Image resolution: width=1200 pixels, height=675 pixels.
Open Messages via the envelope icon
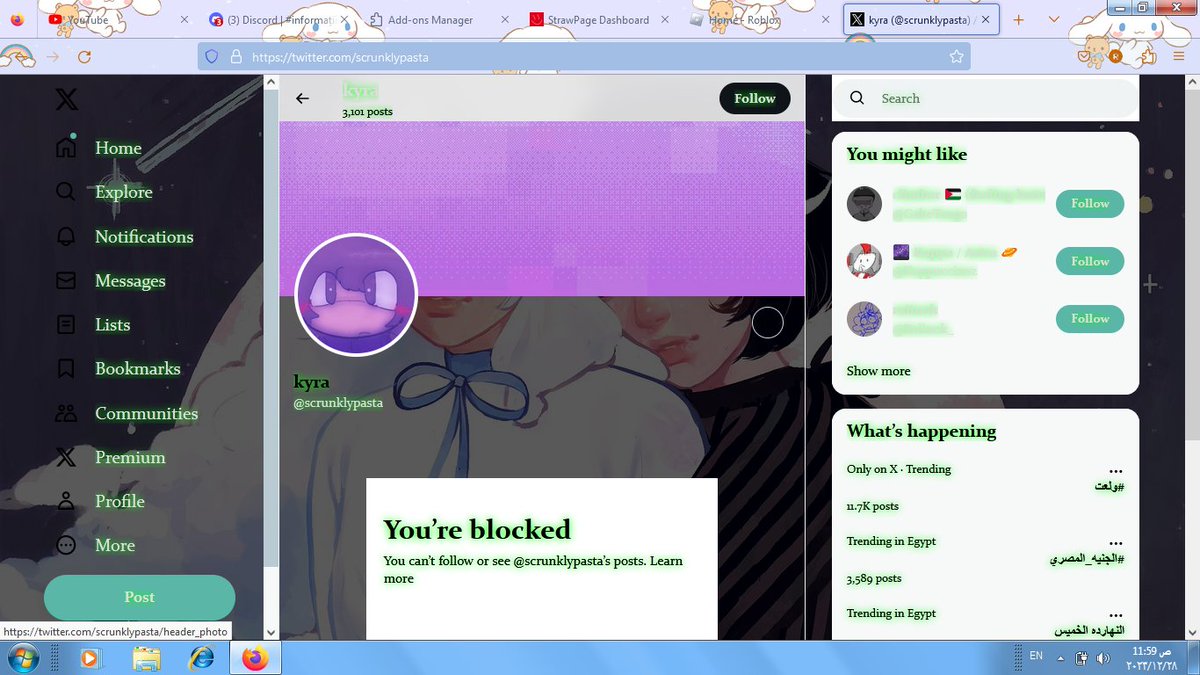point(66,281)
